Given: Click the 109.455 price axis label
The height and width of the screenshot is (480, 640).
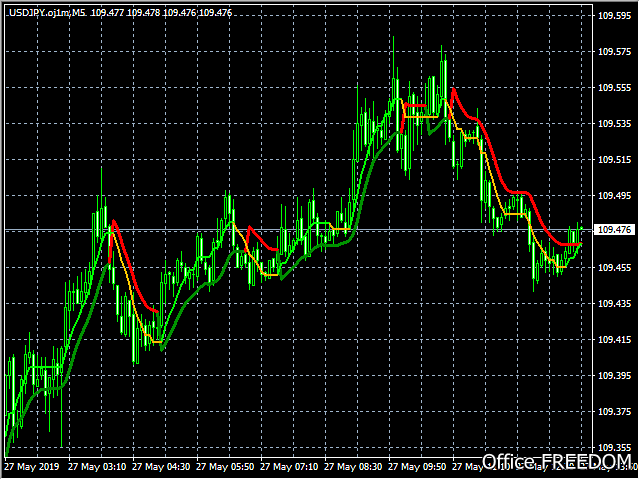Looking at the screenshot, I should 614,267.
